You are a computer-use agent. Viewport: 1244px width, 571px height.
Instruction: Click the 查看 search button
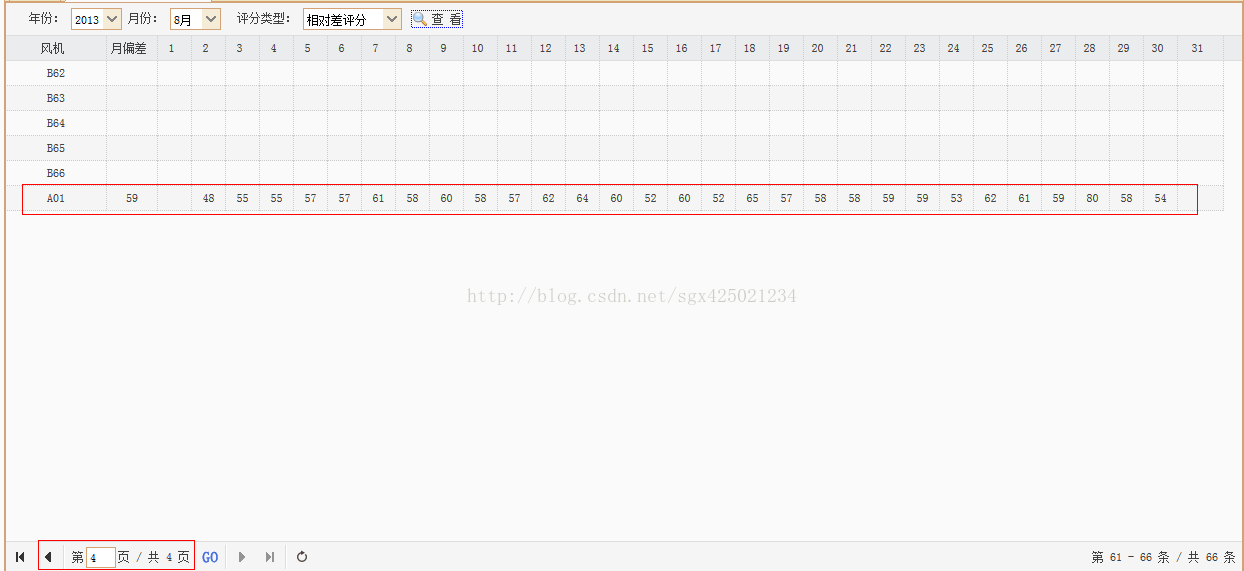(x=437, y=19)
